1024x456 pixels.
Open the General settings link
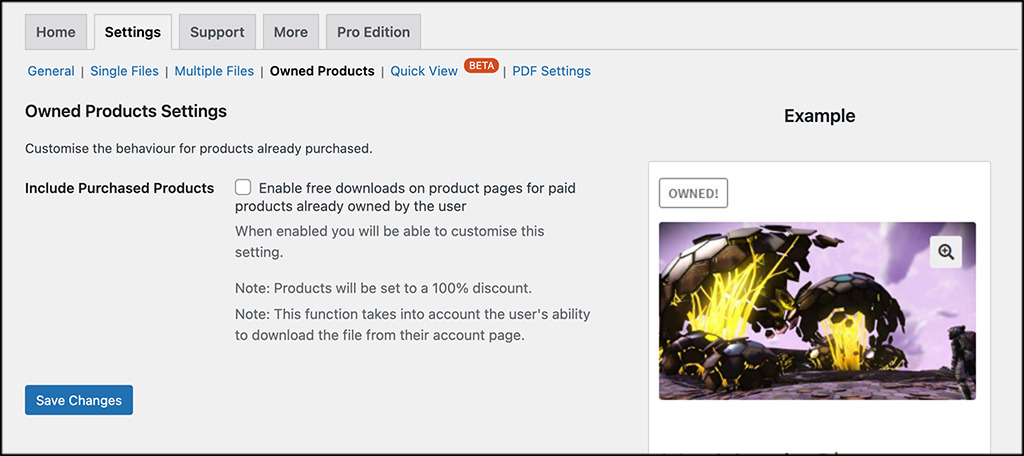[x=51, y=71]
